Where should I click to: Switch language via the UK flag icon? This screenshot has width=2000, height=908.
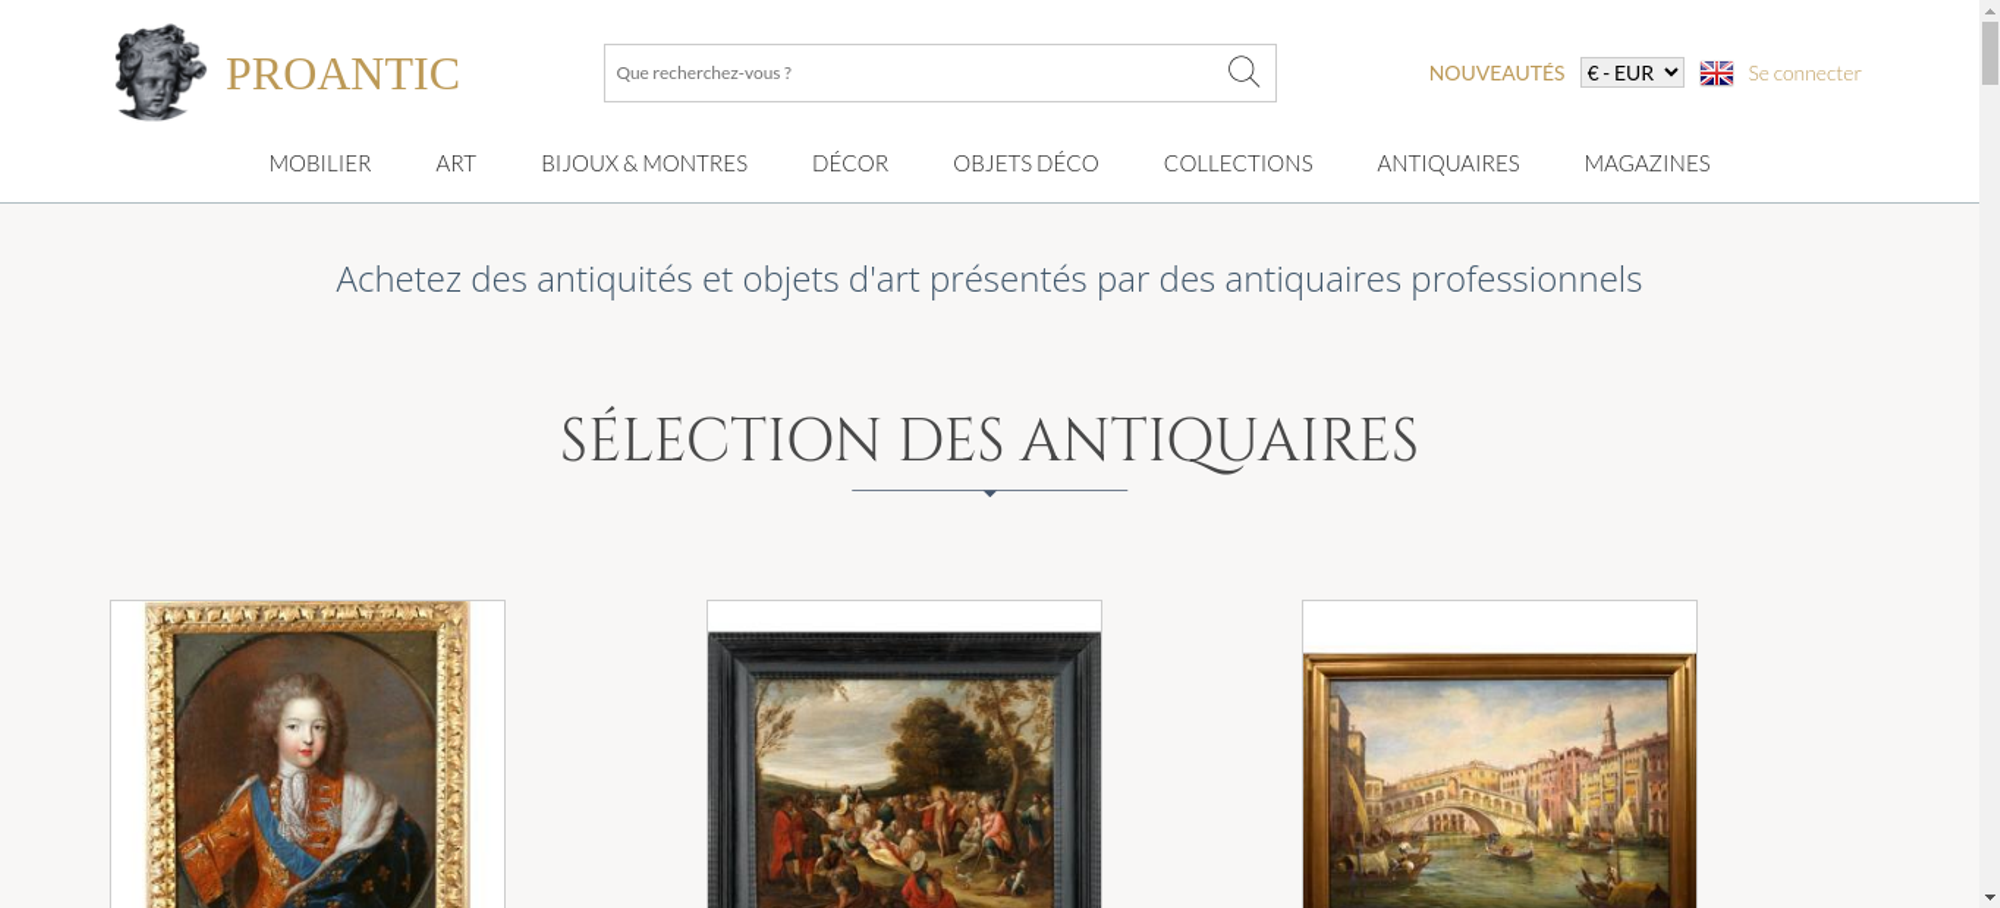point(1716,73)
